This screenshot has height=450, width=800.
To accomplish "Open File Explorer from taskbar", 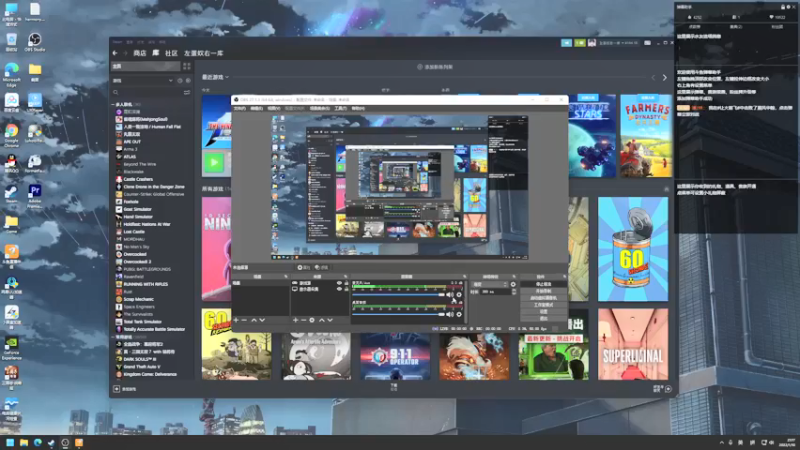I will [x=23, y=442].
